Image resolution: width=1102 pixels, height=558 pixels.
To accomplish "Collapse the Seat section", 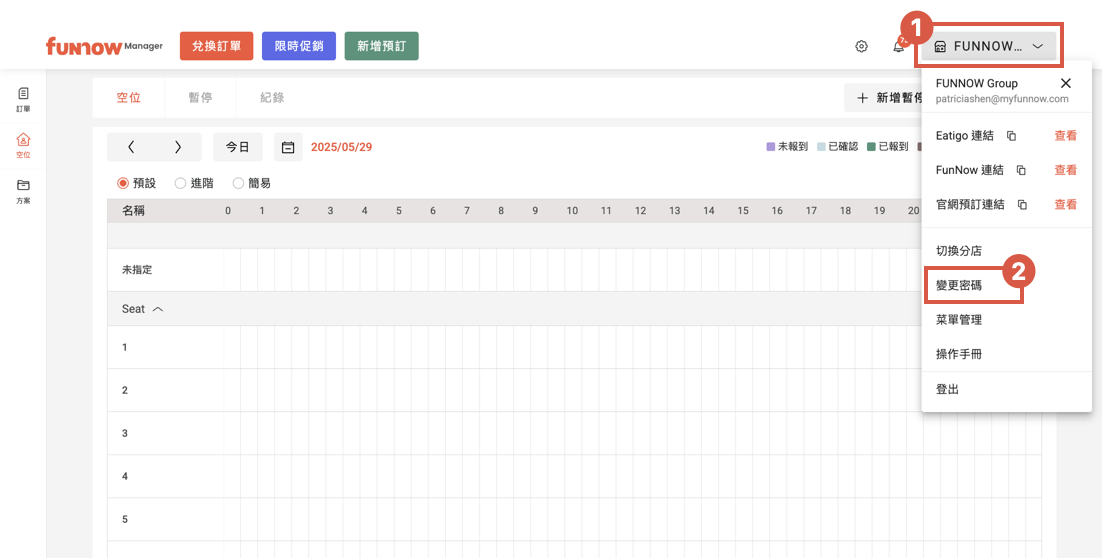I will pos(157,309).
